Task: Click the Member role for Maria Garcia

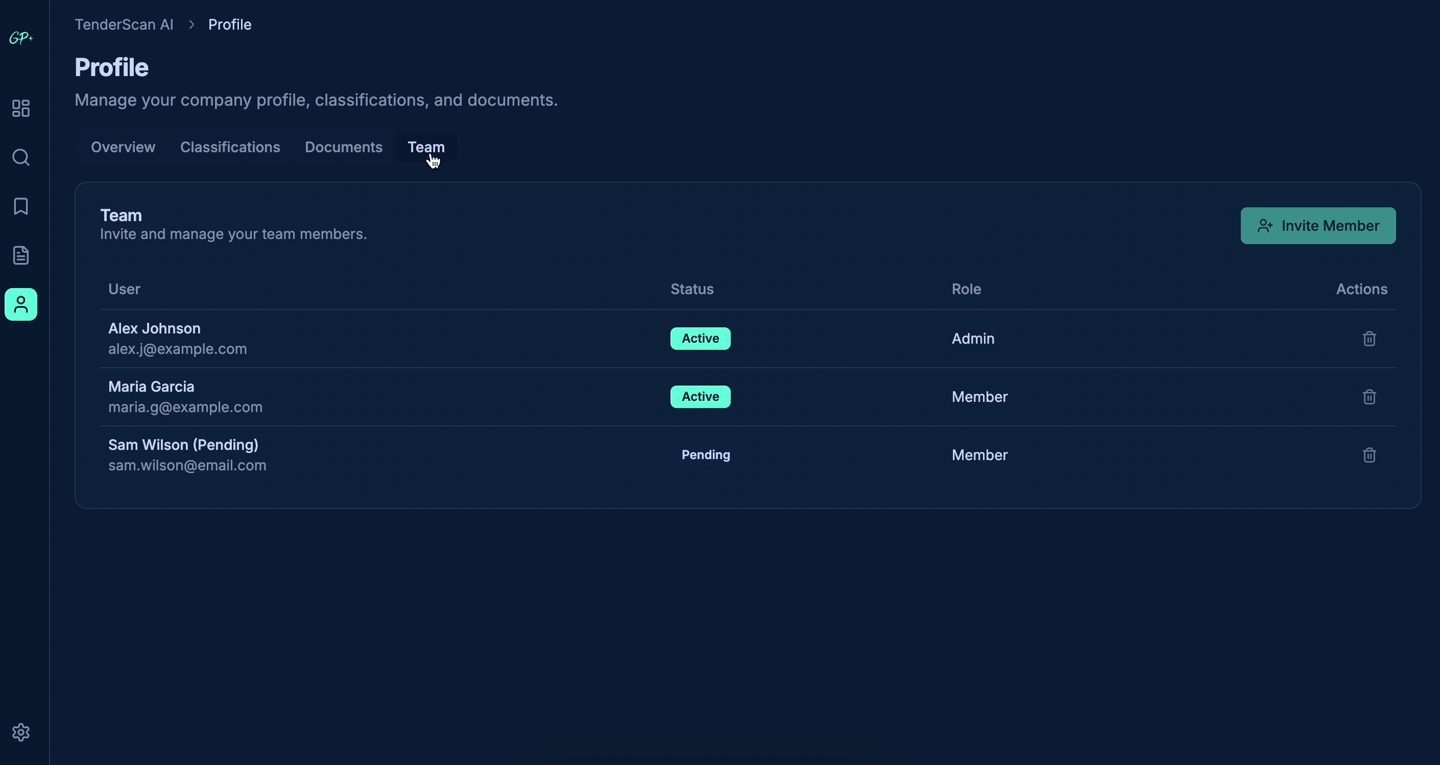Action: (x=979, y=397)
